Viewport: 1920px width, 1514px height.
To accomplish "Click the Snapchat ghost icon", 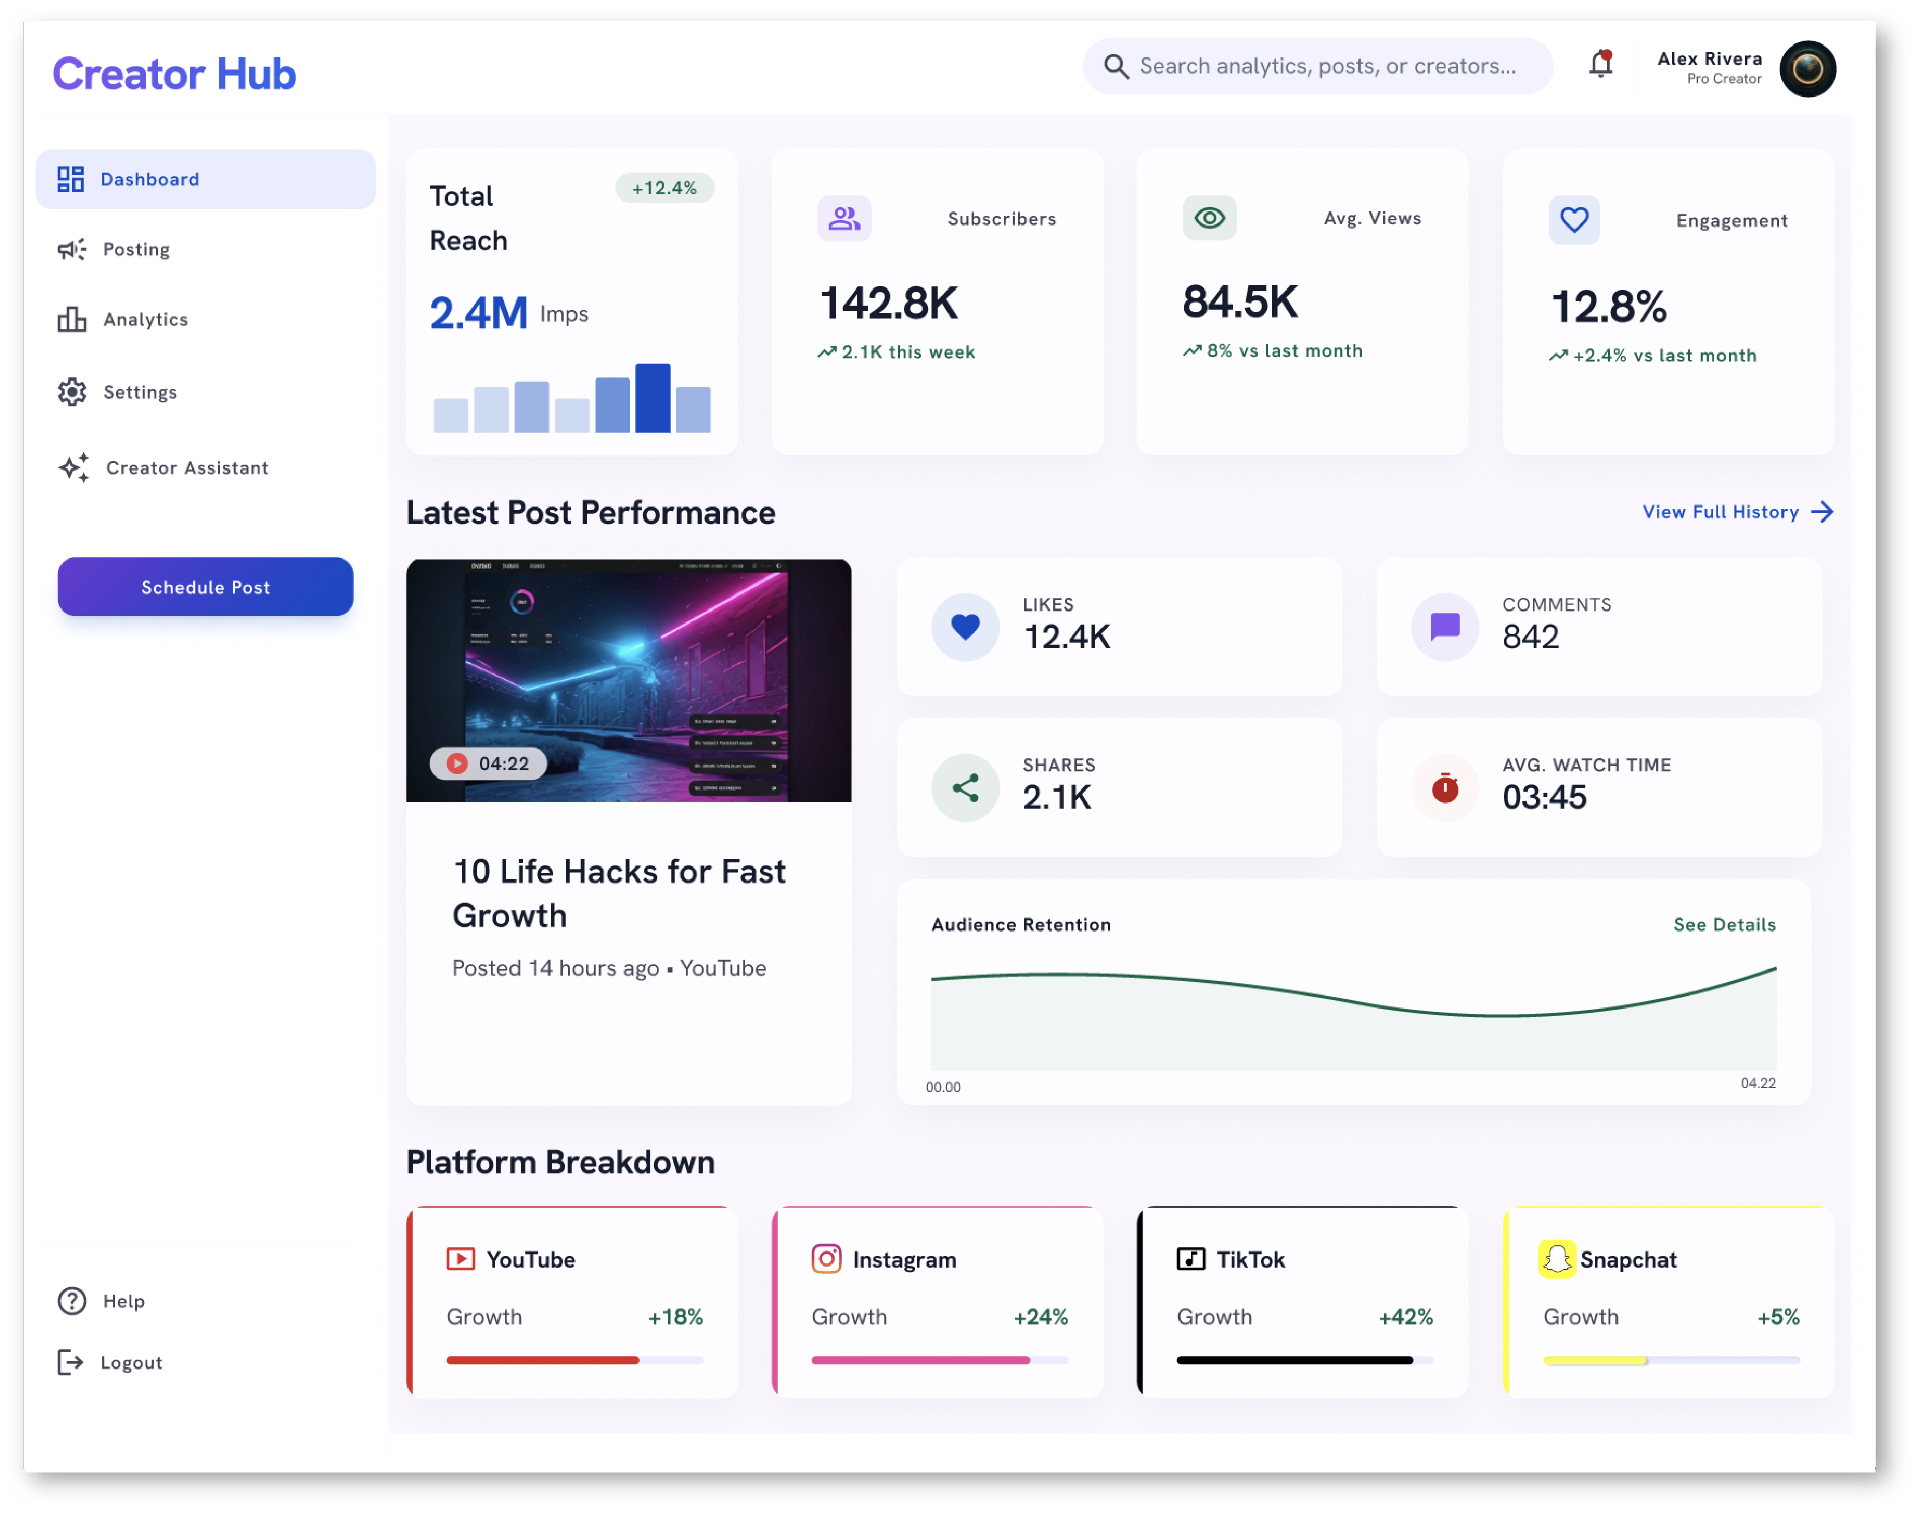I will click(1556, 1259).
